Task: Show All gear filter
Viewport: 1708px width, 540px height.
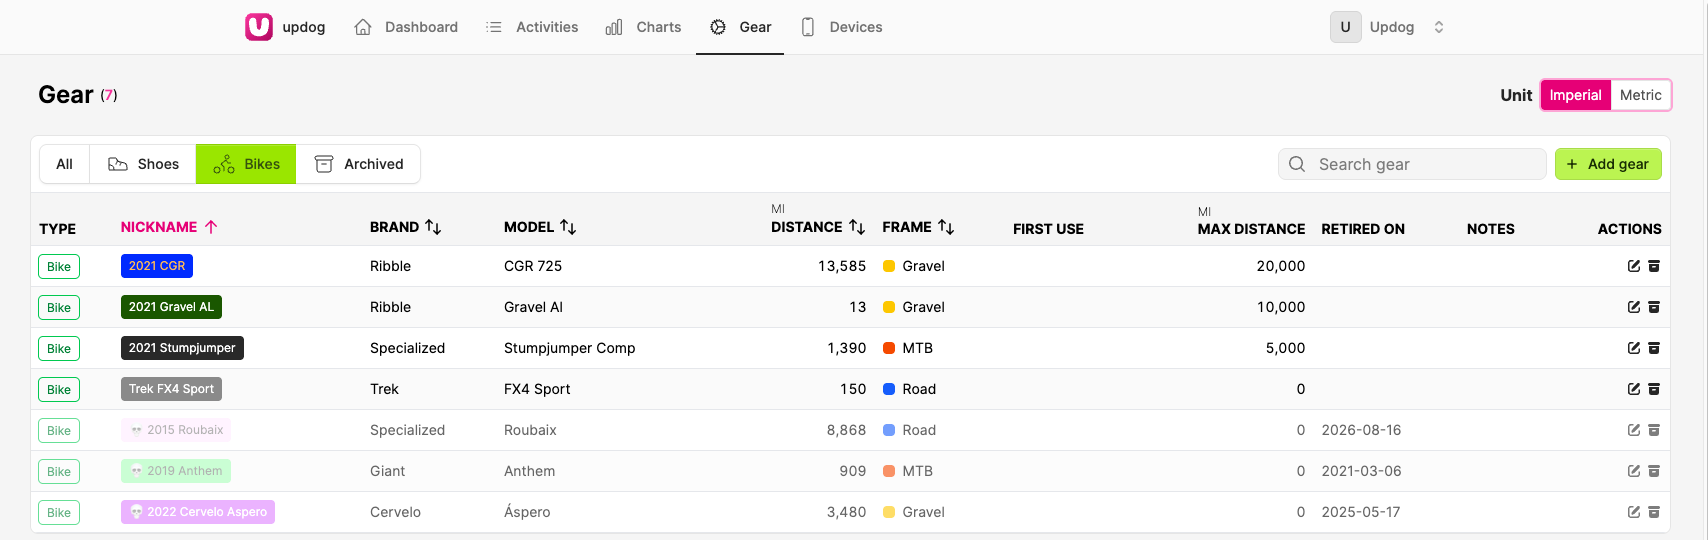Action: [64, 164]
